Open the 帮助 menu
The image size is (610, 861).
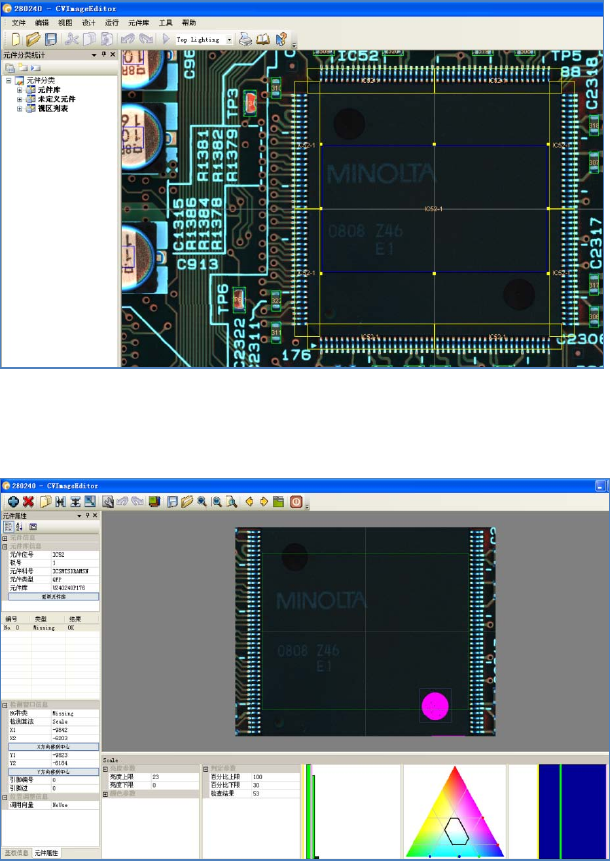[x=189, y=23]
